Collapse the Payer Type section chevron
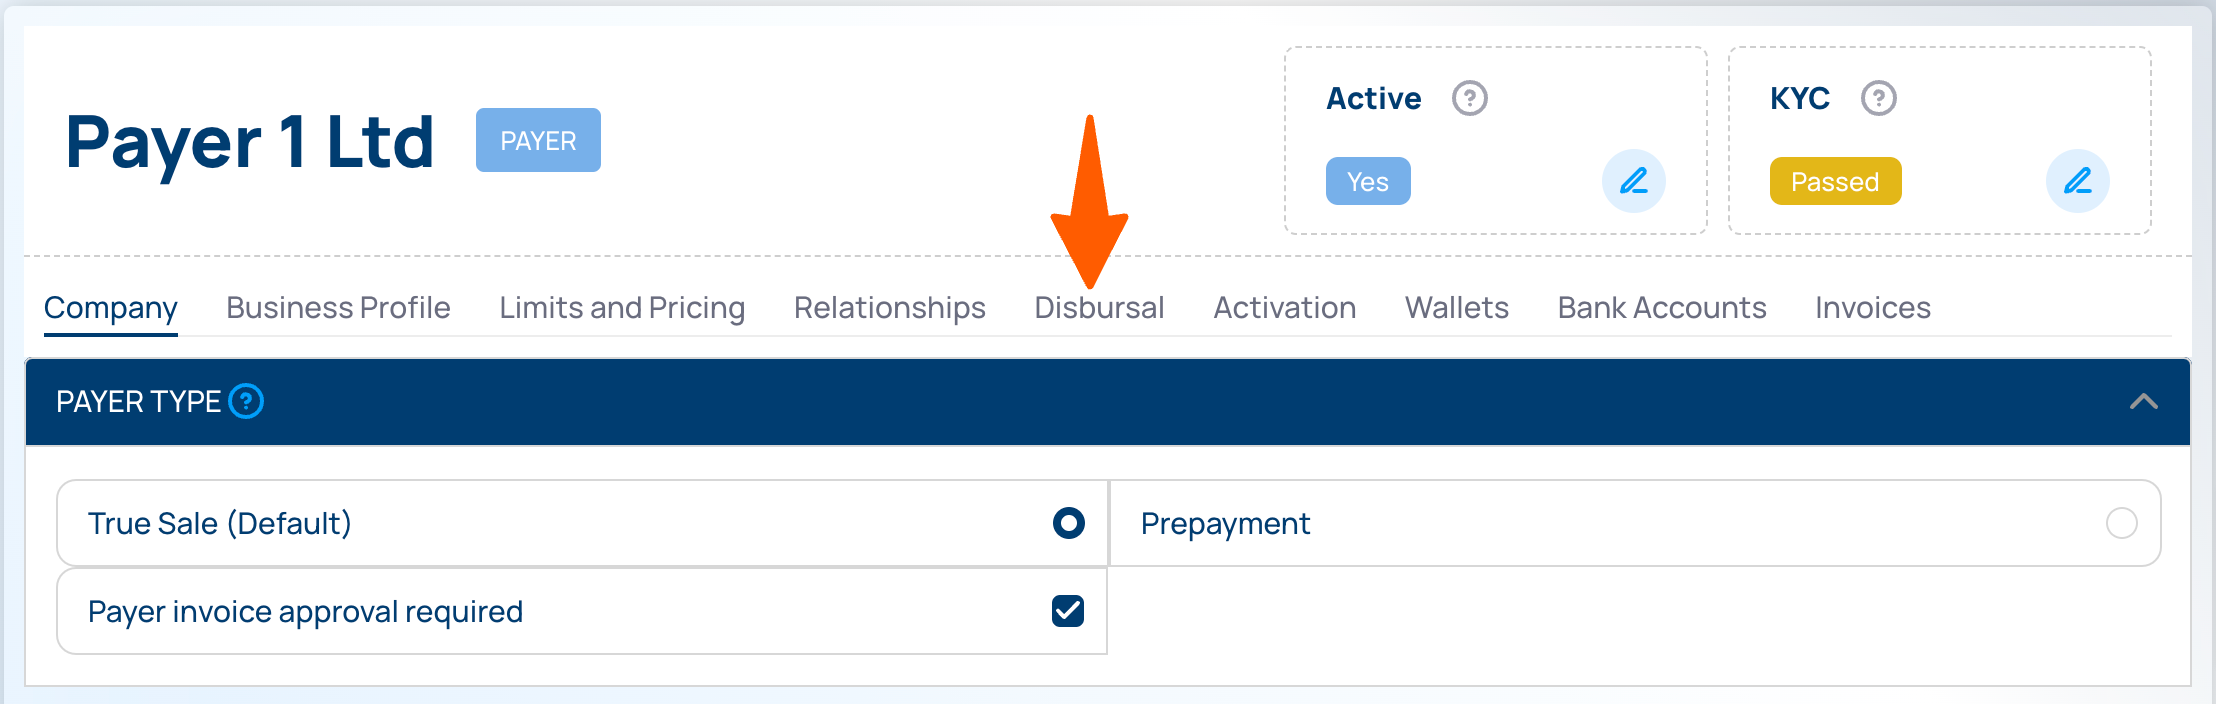The height and width of the screenshot is (704, 2216). pos(2143,402)
